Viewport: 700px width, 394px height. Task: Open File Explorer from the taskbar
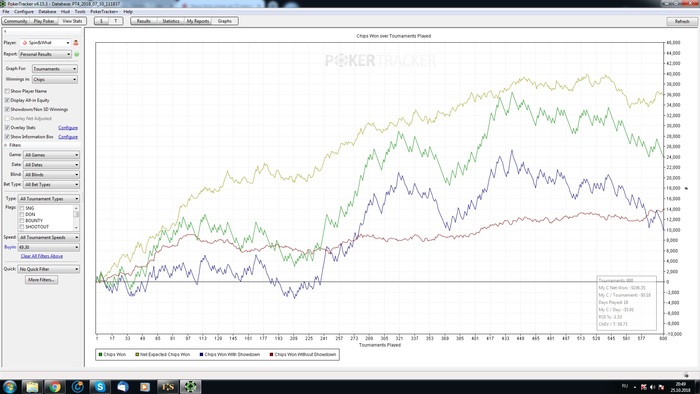32,386
